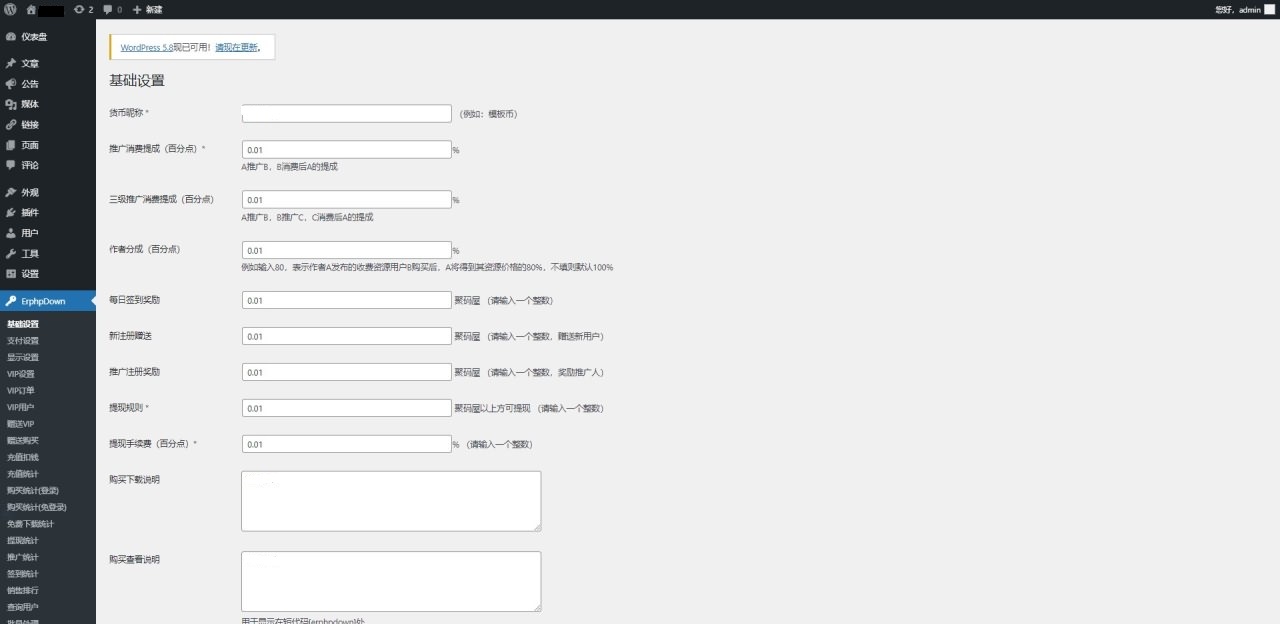
Task: Open 赠送VIP submenu
Action: (21, 424)
